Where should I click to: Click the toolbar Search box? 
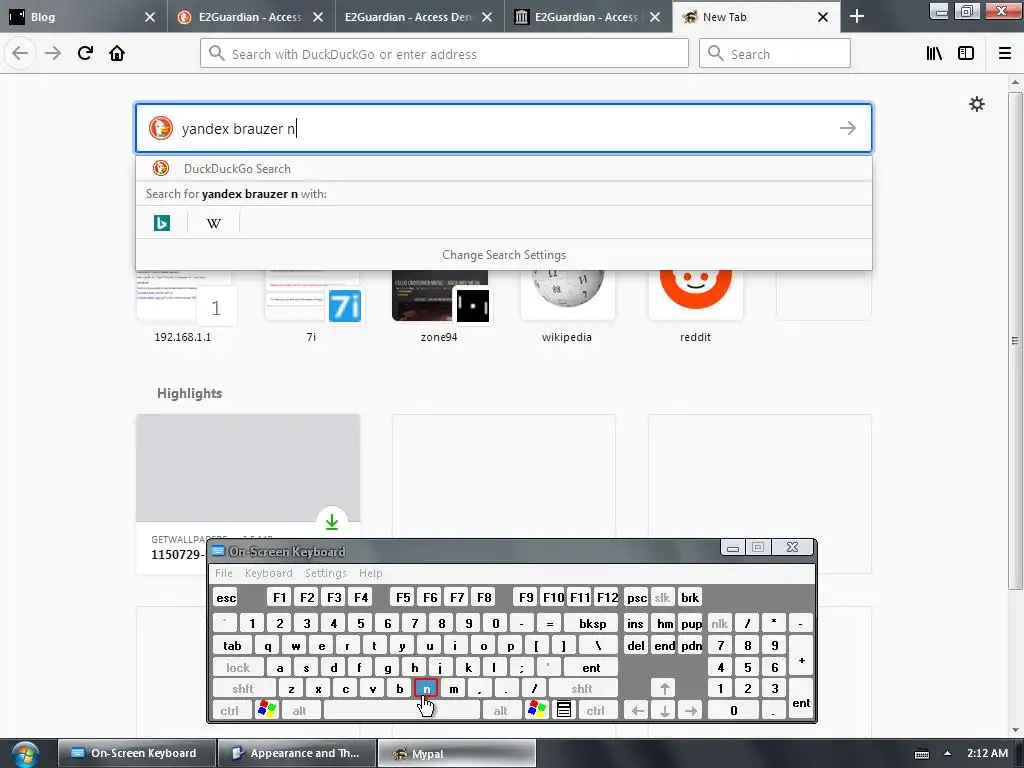click(775, 54)
